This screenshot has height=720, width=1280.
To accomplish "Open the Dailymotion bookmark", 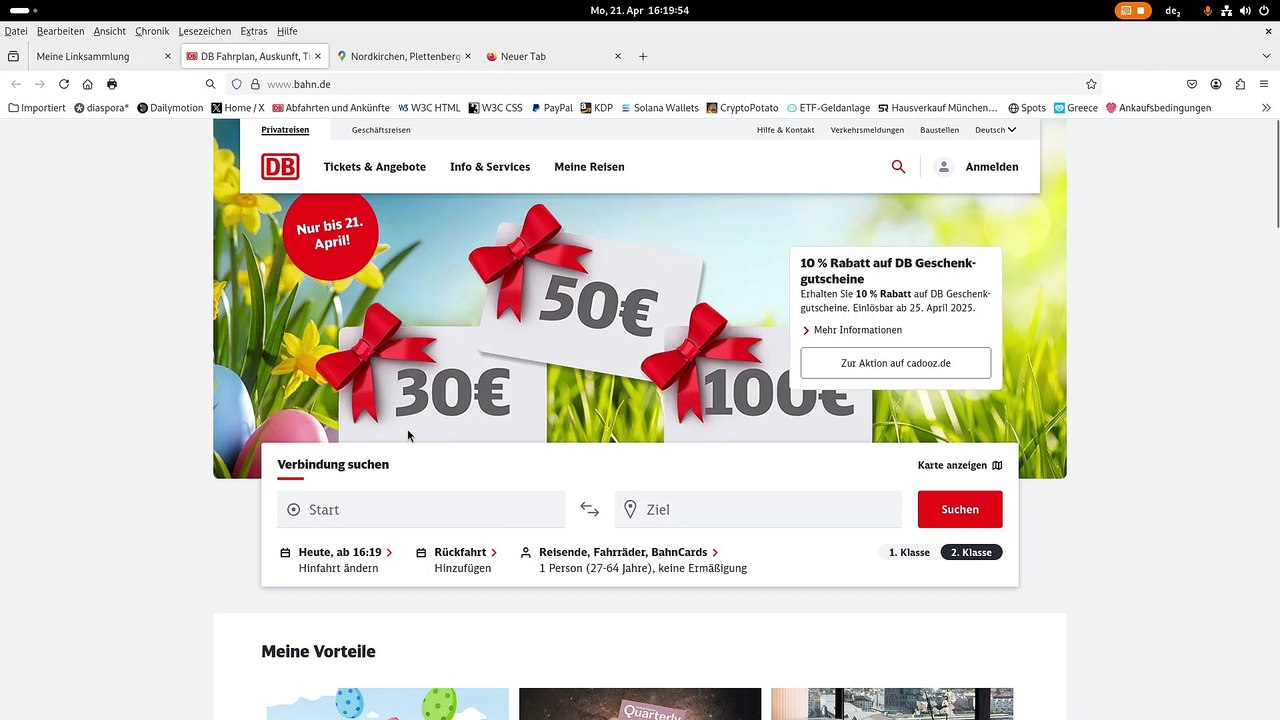I will [x=170, y=108].
